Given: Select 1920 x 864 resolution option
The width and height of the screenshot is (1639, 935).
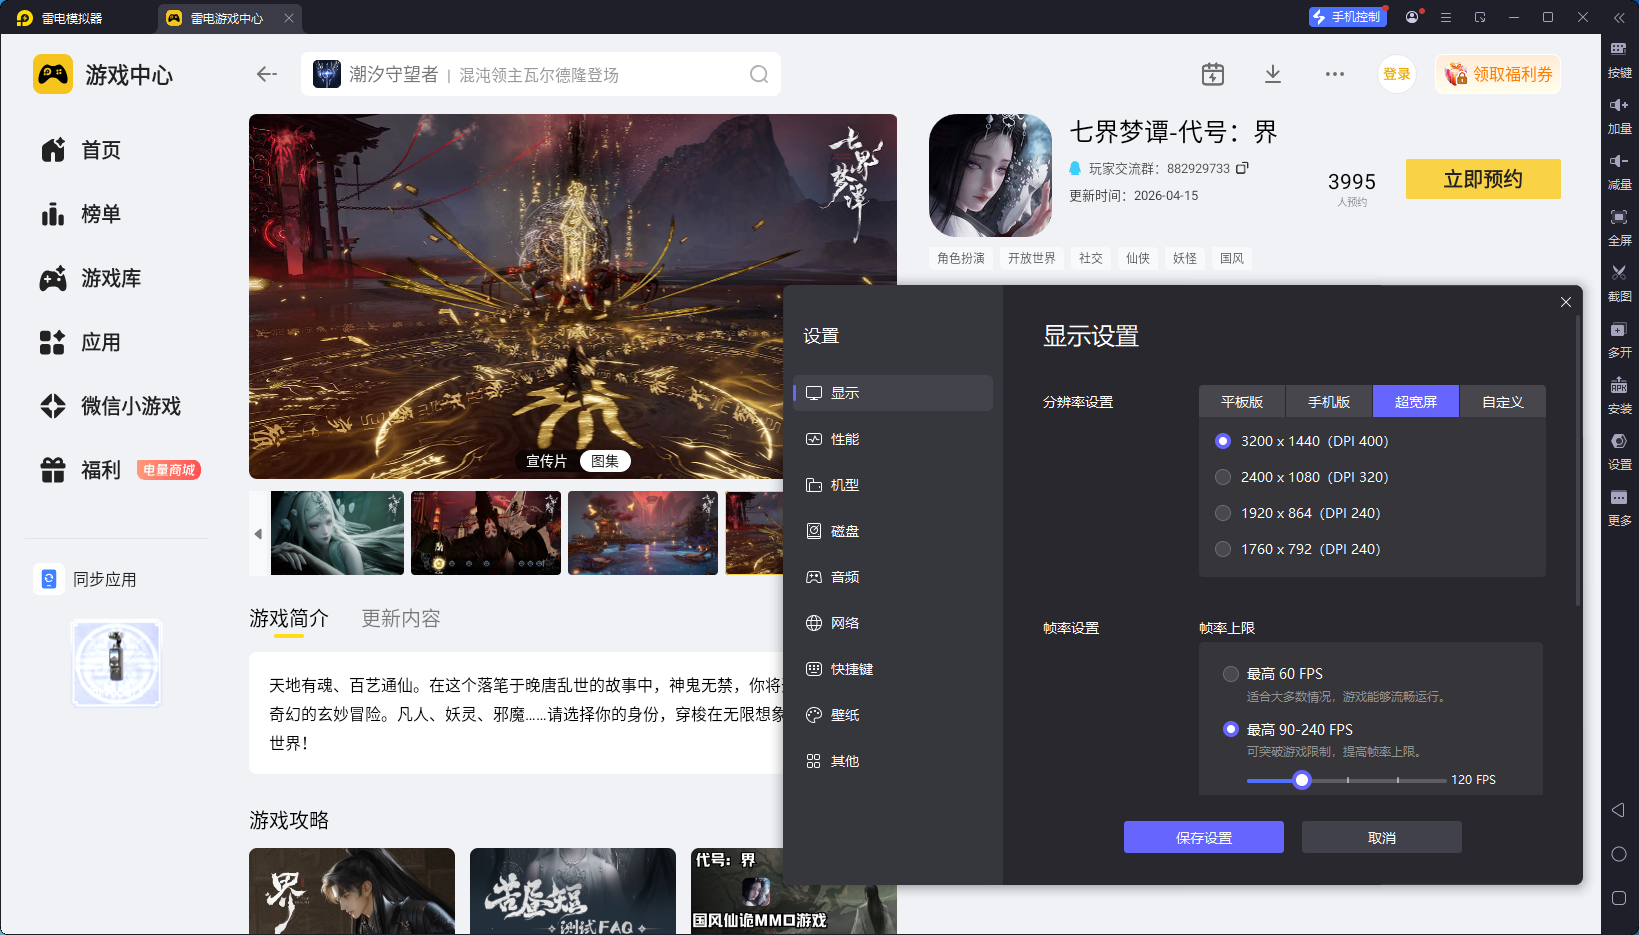Looking at the screenshot, I should pyautogui.click(x=1223, y=513).
